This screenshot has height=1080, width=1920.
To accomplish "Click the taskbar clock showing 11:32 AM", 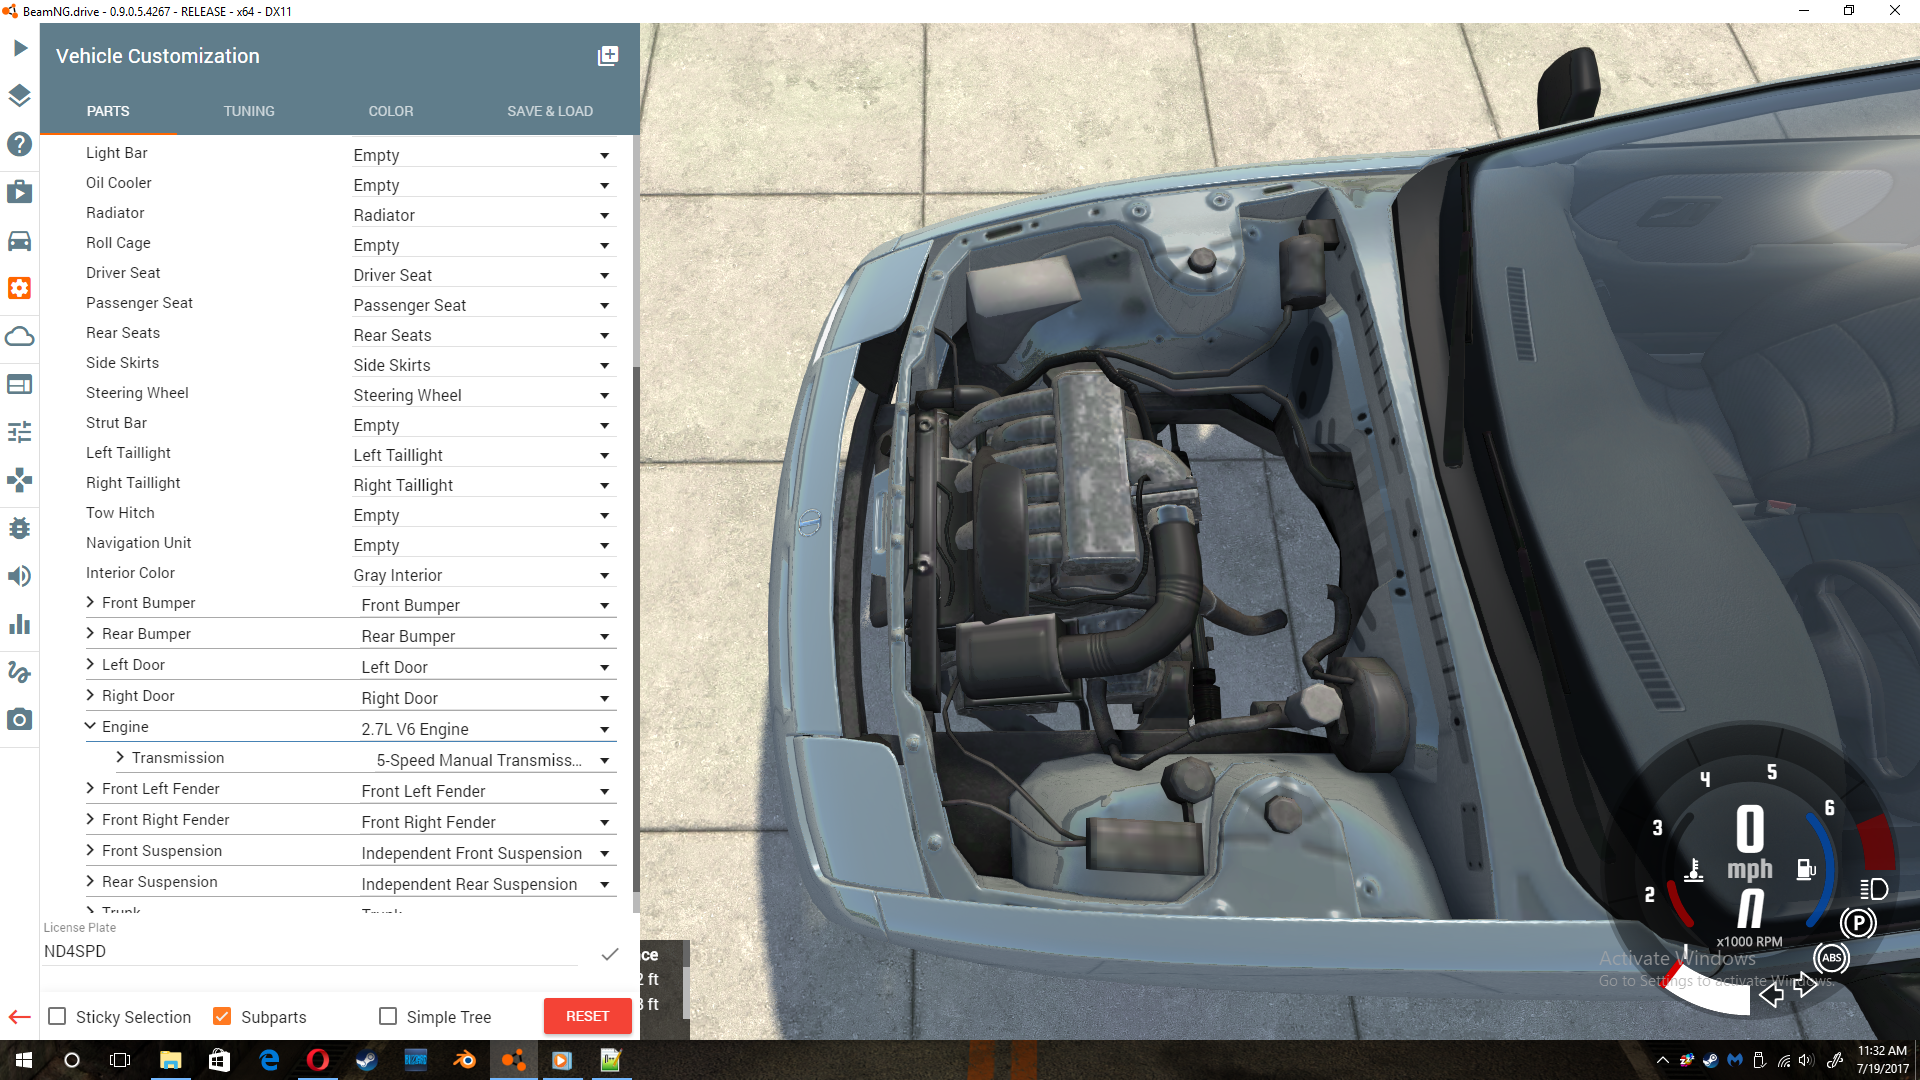I will 1882,1060.
